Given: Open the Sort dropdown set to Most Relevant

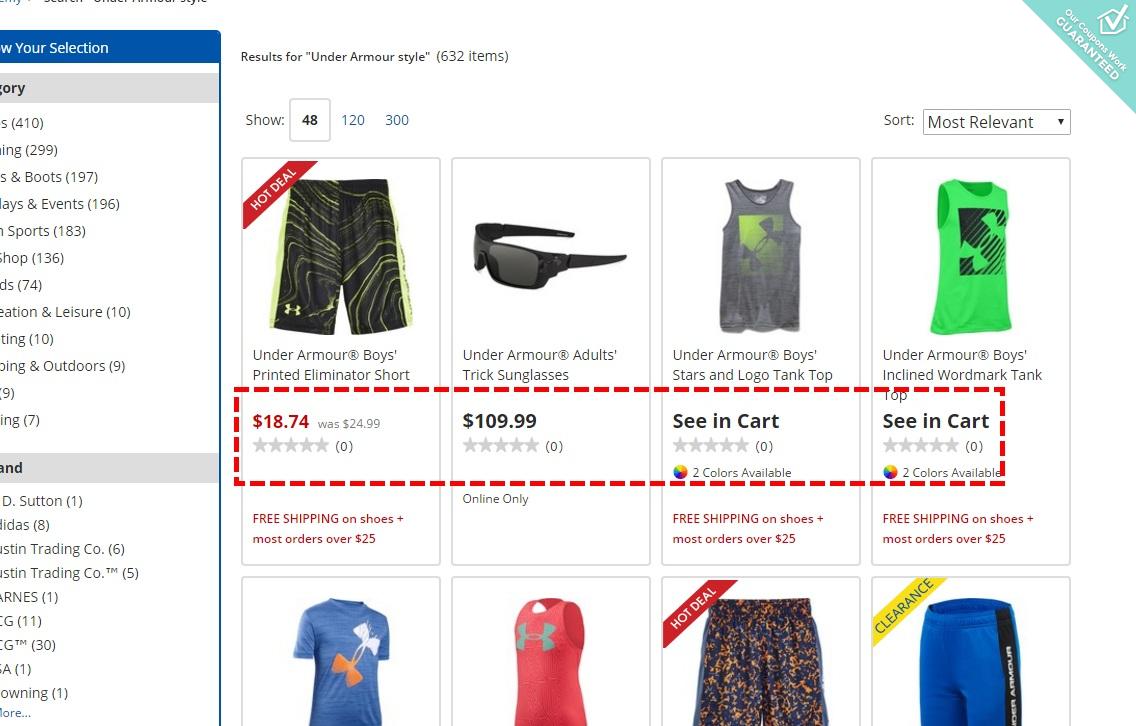Looking at the screenshot, I should coord(996,122).
